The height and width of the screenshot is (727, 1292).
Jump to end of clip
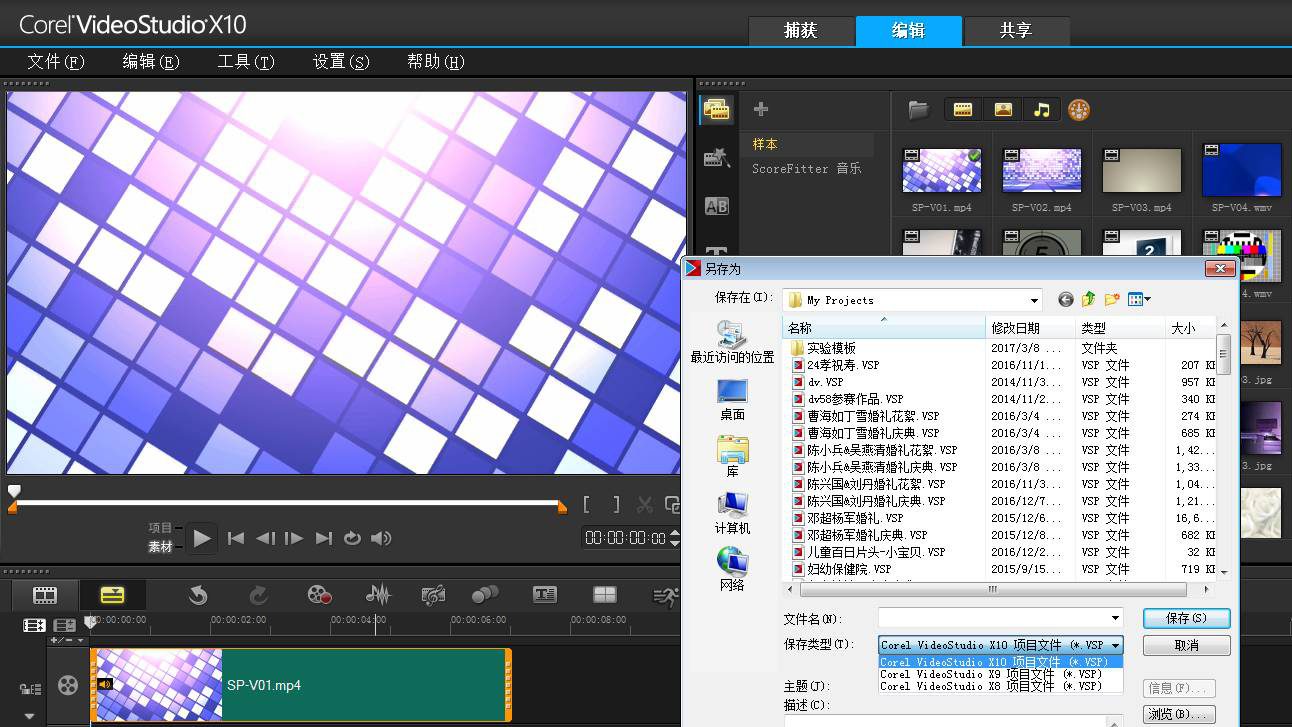click(323, 538)
